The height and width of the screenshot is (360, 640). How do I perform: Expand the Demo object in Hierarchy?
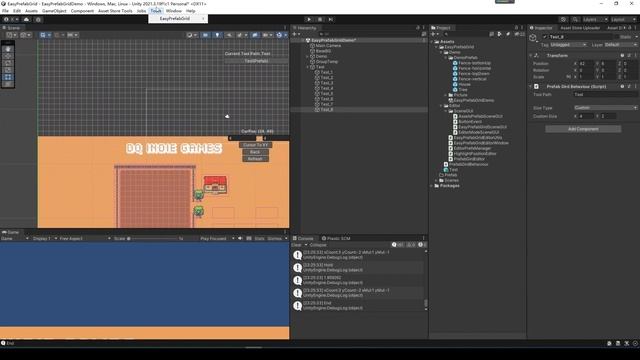pyautogui.click(x=308, y=56)
